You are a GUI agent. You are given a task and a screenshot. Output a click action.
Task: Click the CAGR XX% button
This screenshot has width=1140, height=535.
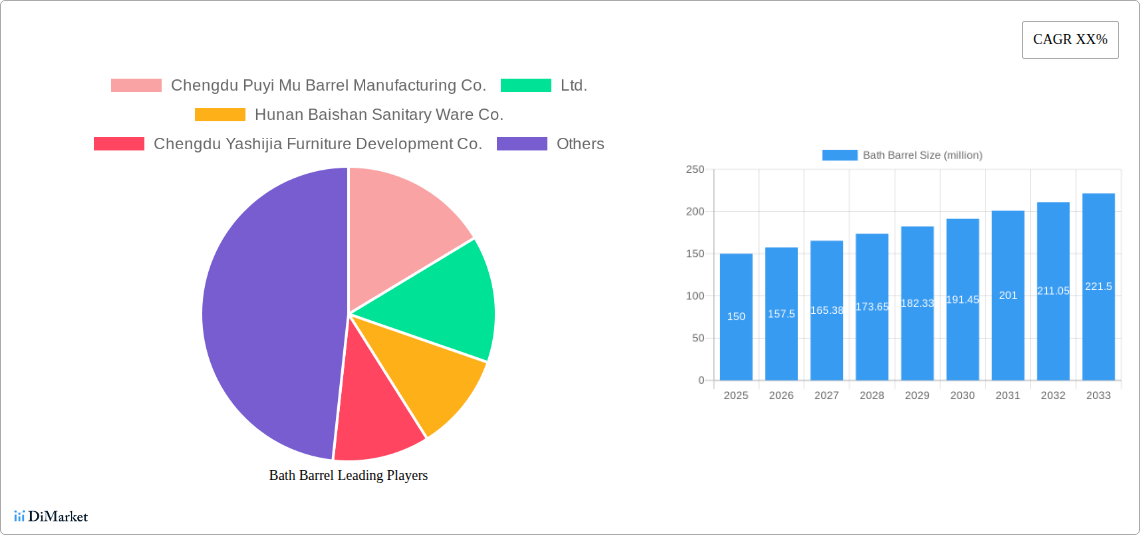click(x=1070, y=40)
